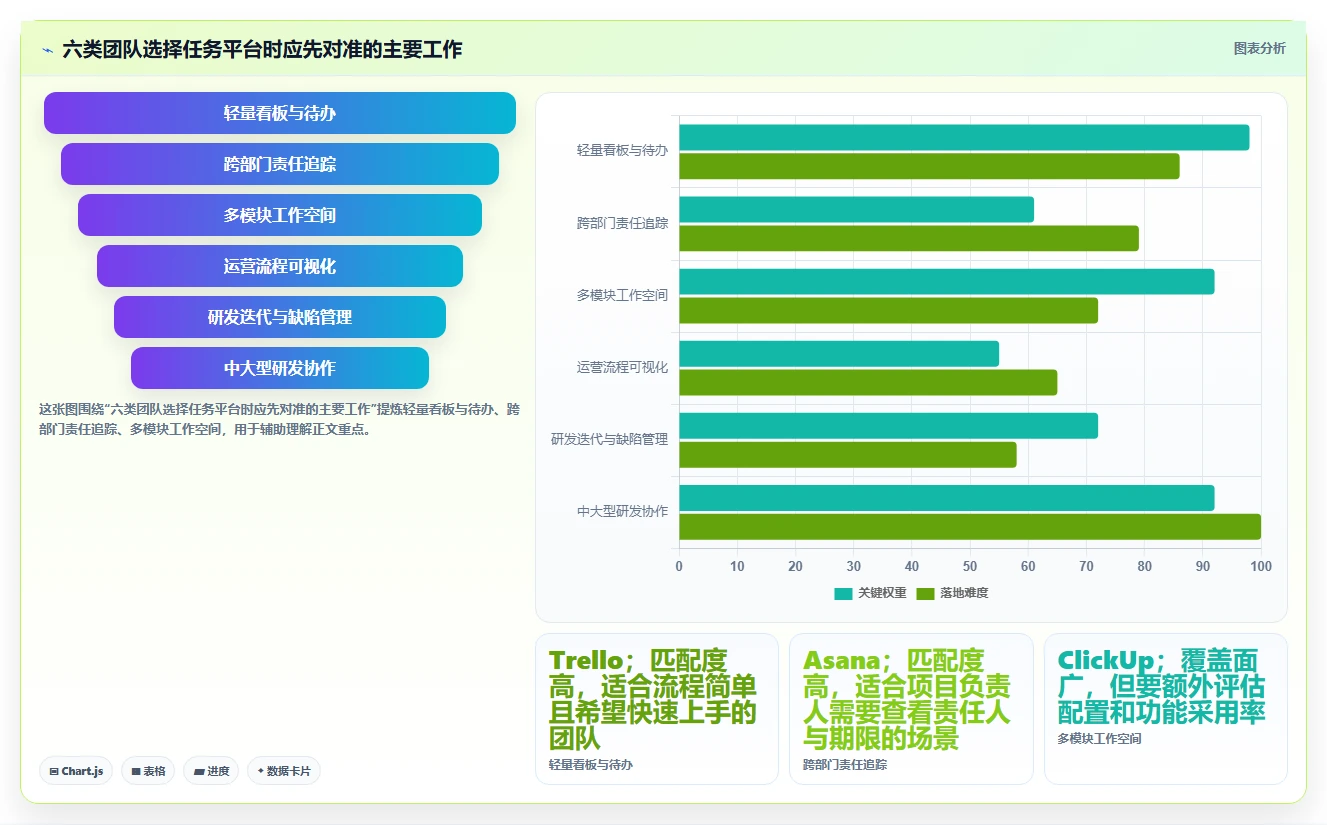Open the ClickUp data card
The height and width of the screenshot is (825, 1327).
(1166, 709)
